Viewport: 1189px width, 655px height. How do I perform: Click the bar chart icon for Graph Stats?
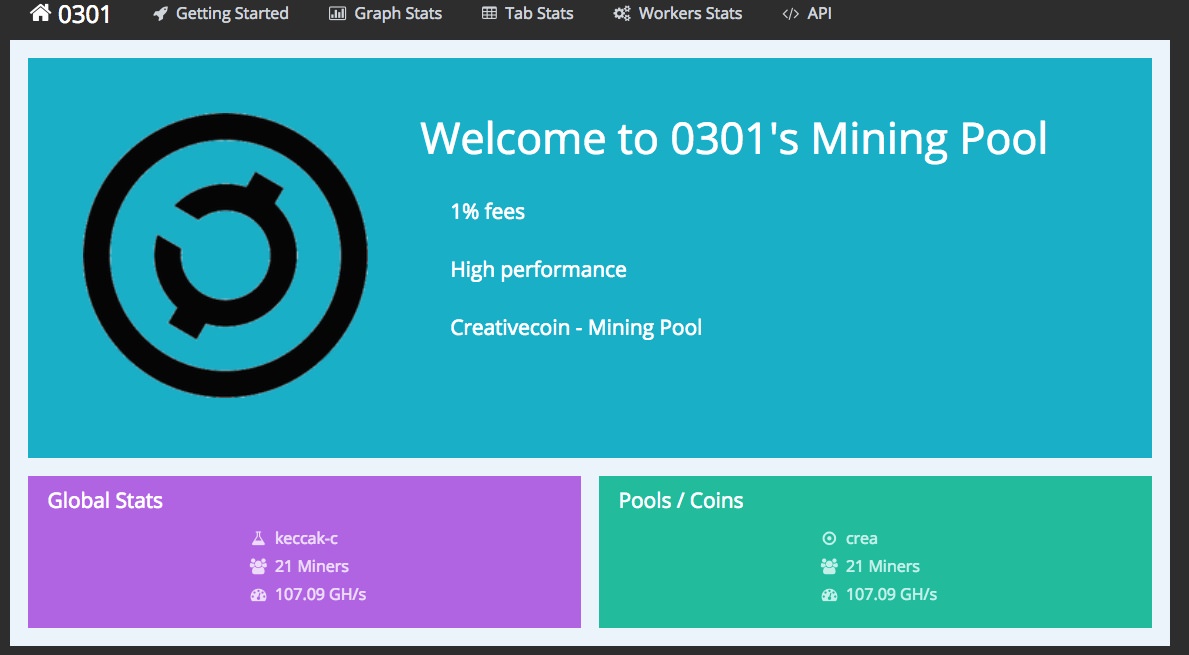point(337,14)
